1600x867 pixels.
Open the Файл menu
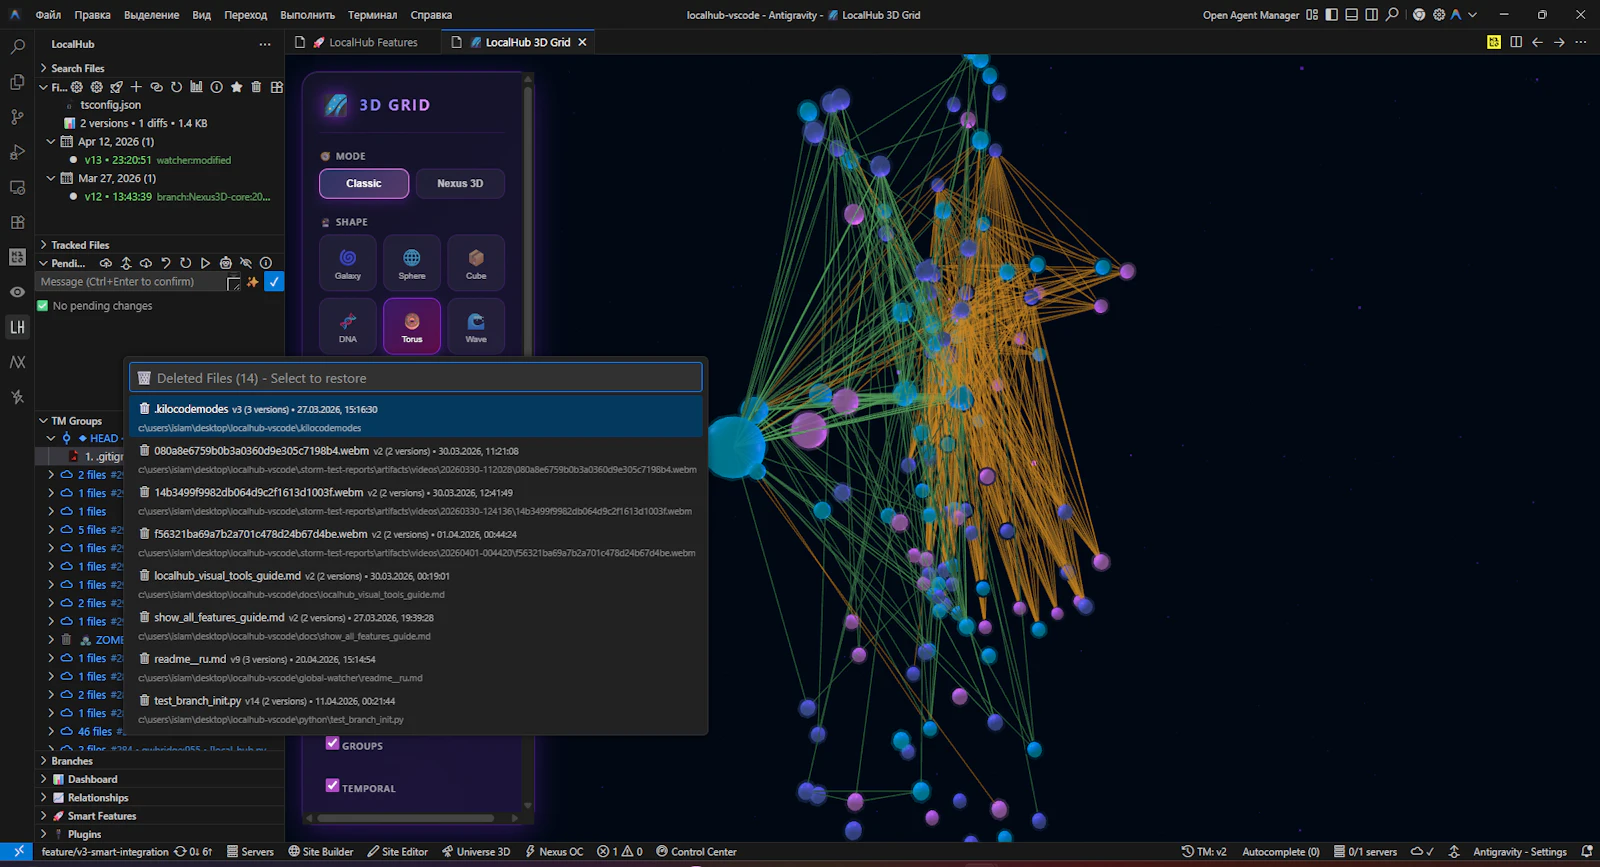pyautogui.click(x=48, y=15)
